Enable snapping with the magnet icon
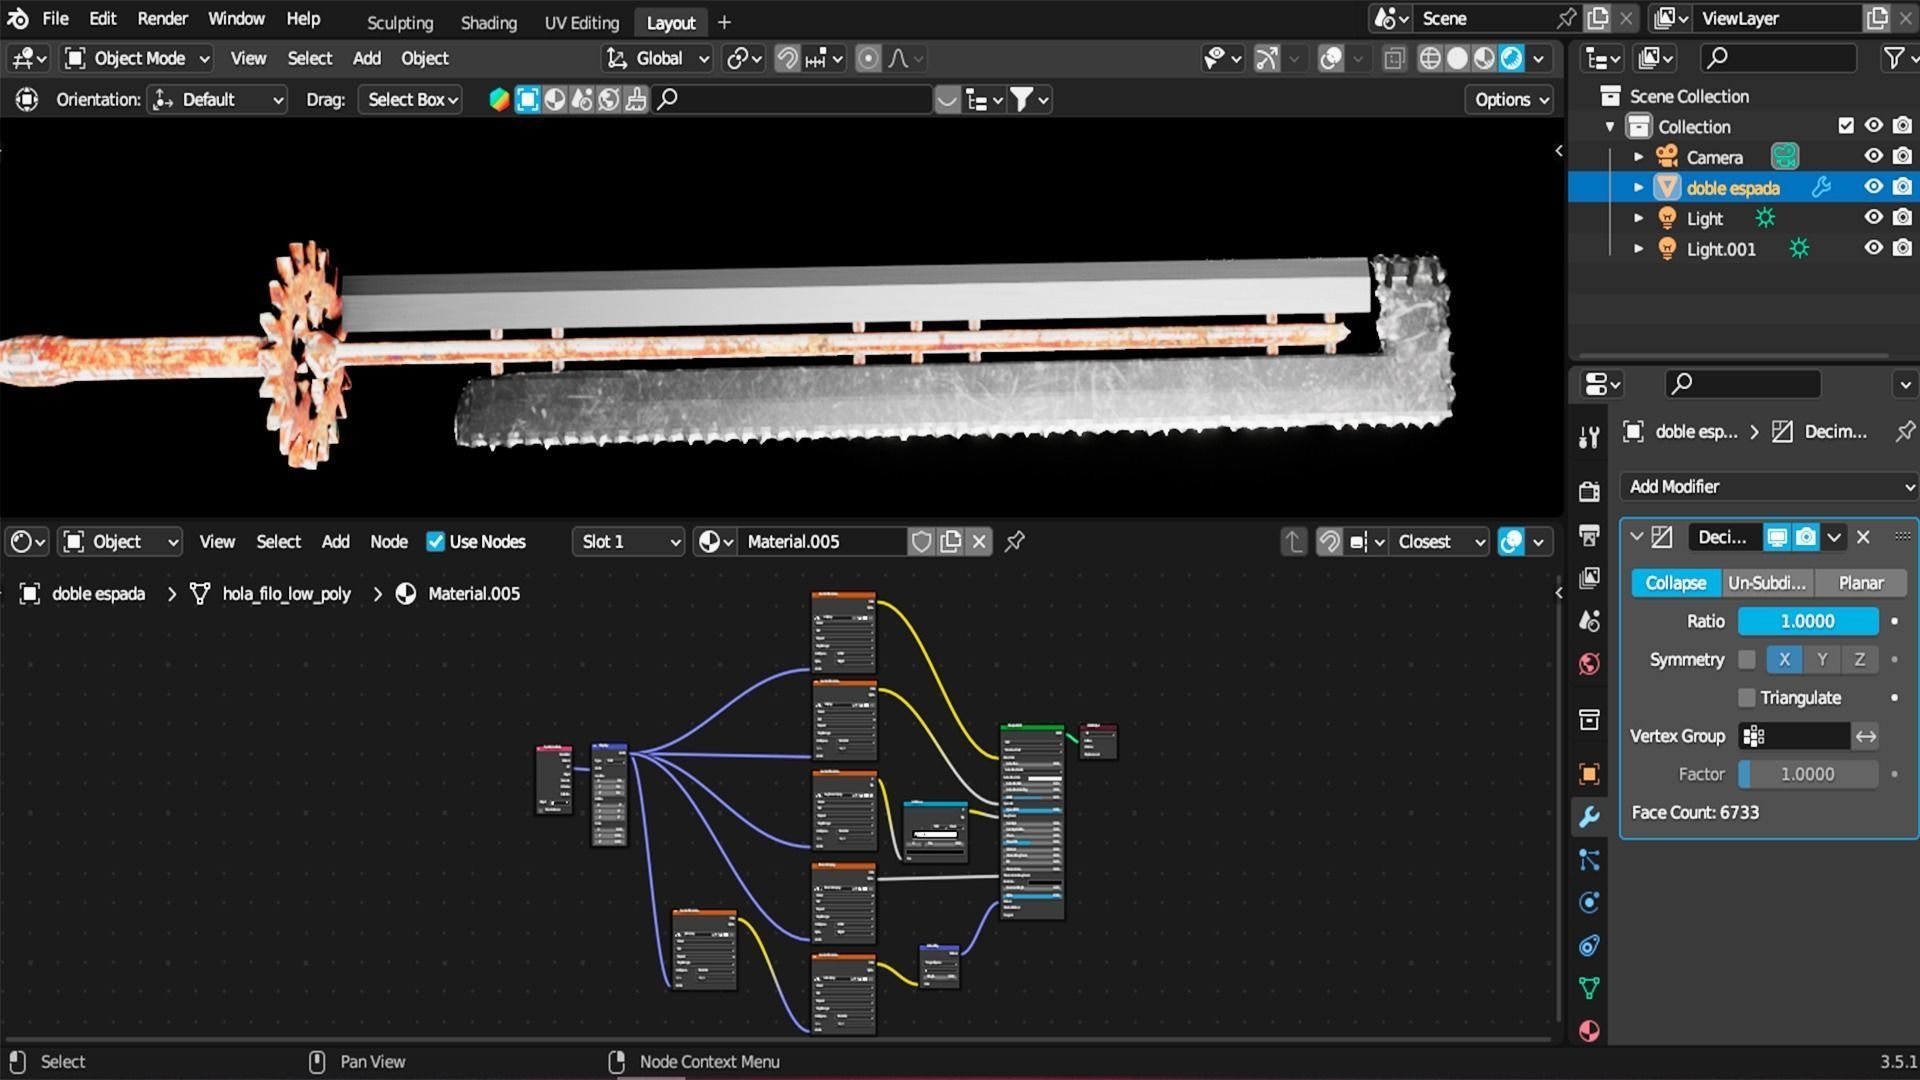This screenshot has width=1920, height=1080. [x=786, y=58]
